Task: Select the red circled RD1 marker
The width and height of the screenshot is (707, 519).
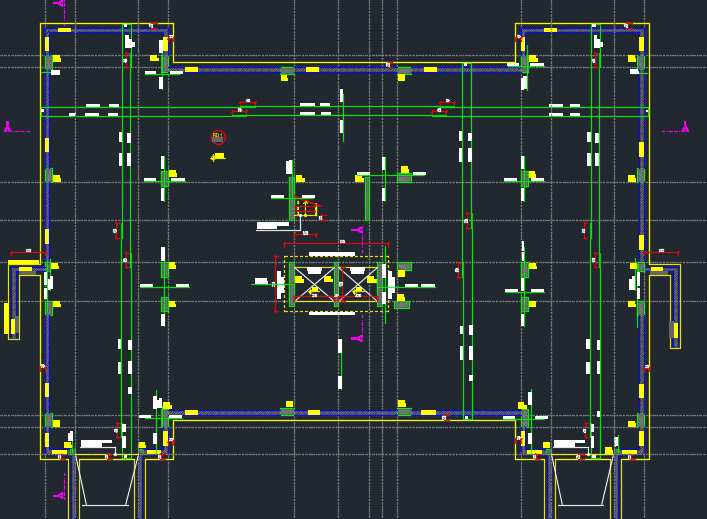Action: [x=218, y=137]
